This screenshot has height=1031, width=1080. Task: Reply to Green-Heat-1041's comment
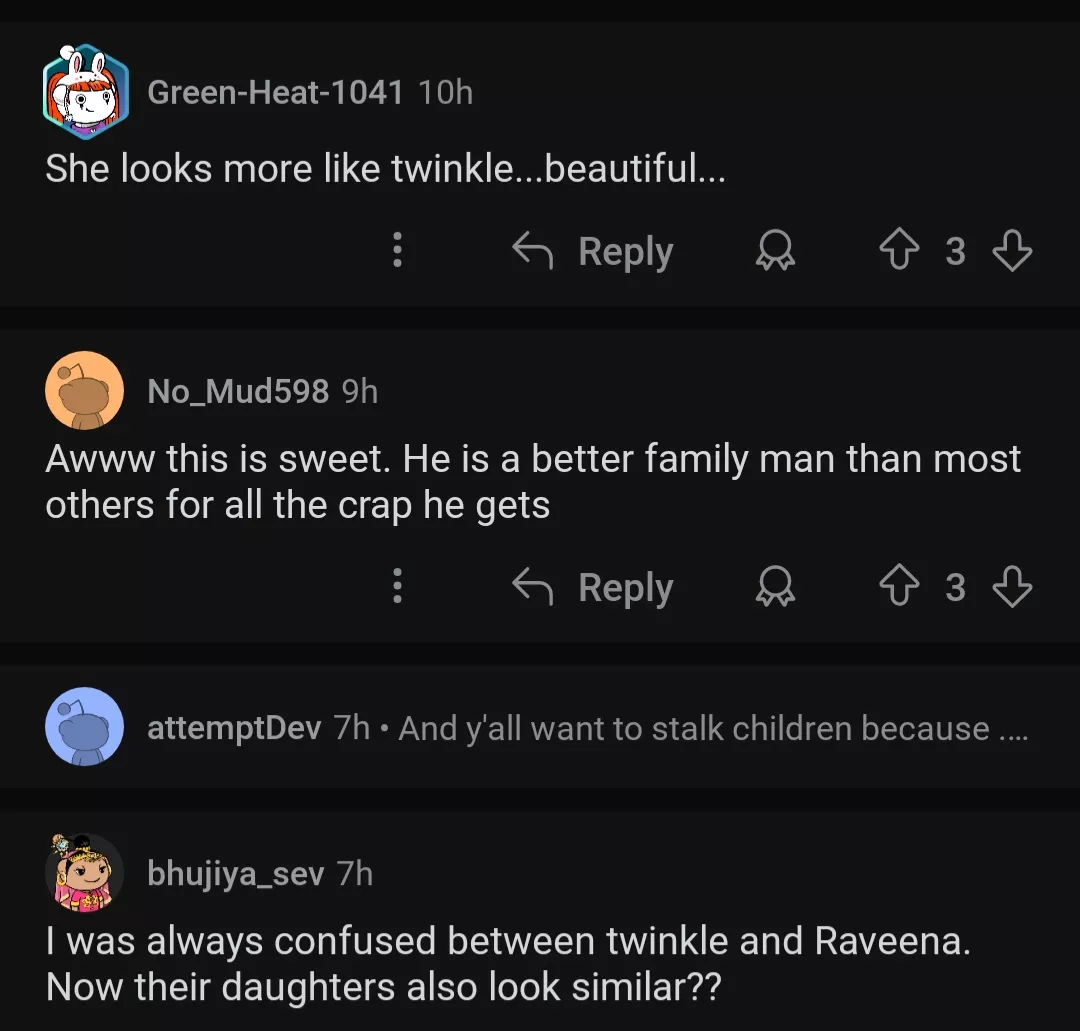point(593,251)
